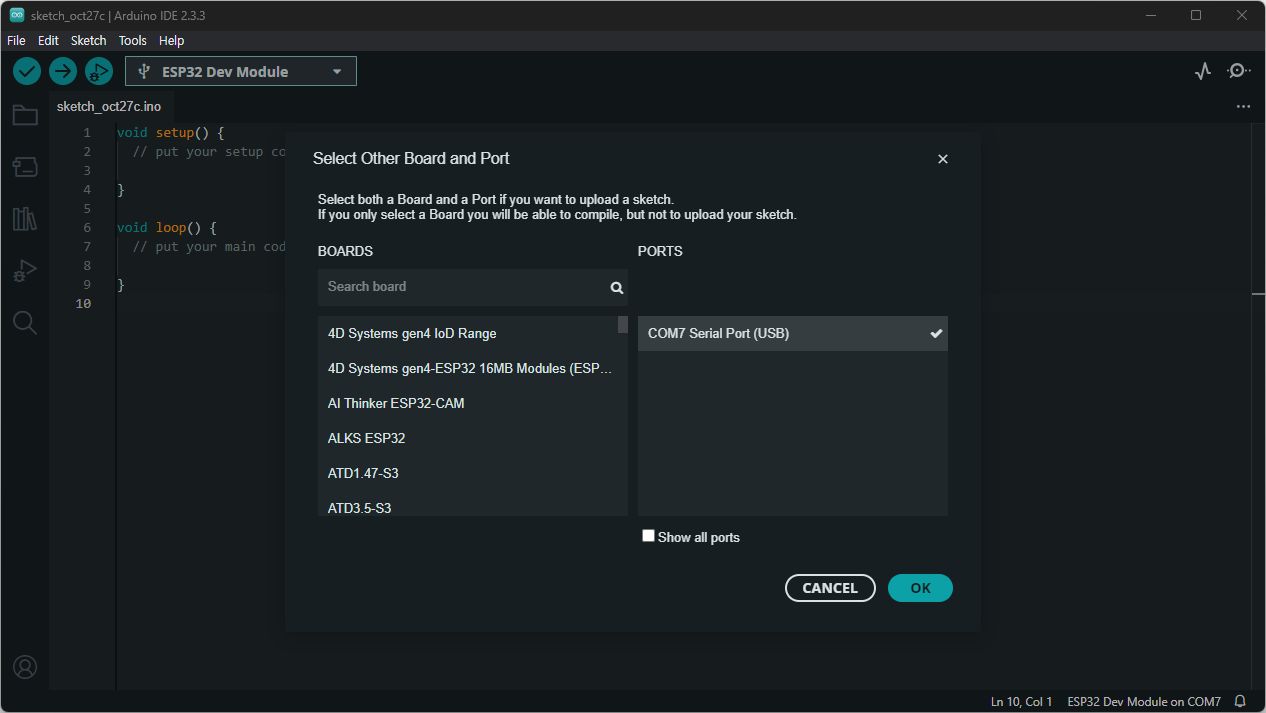This screenshot has width=1266, height=713.
Task: Click line number 10 in the gutter
Action: coord(83,304)
